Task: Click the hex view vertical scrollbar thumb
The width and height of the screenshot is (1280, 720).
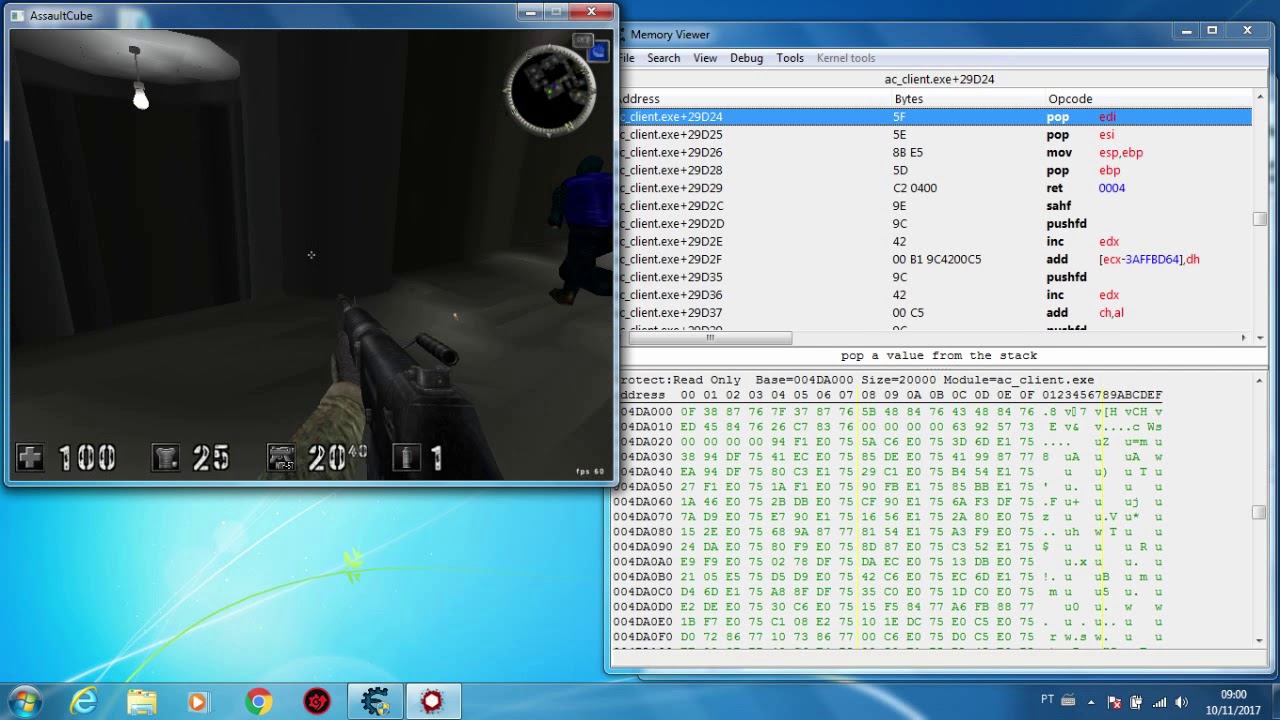Action: [1259, 512]
